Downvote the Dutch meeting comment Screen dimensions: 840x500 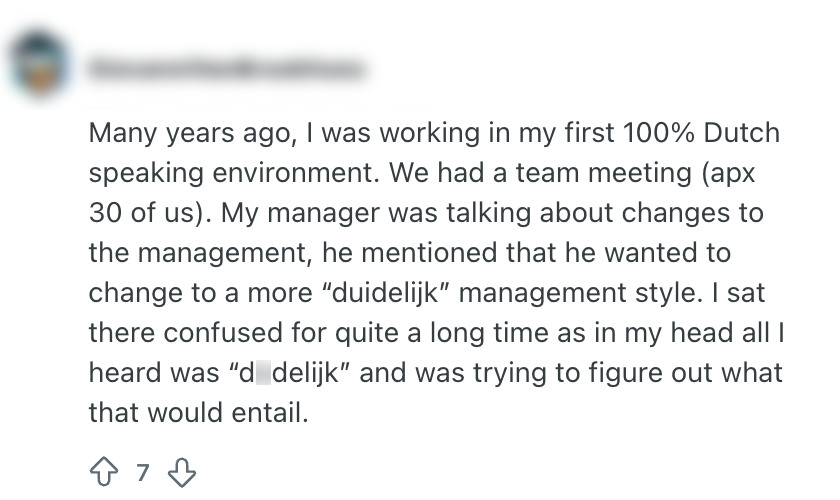pos(183,470)
